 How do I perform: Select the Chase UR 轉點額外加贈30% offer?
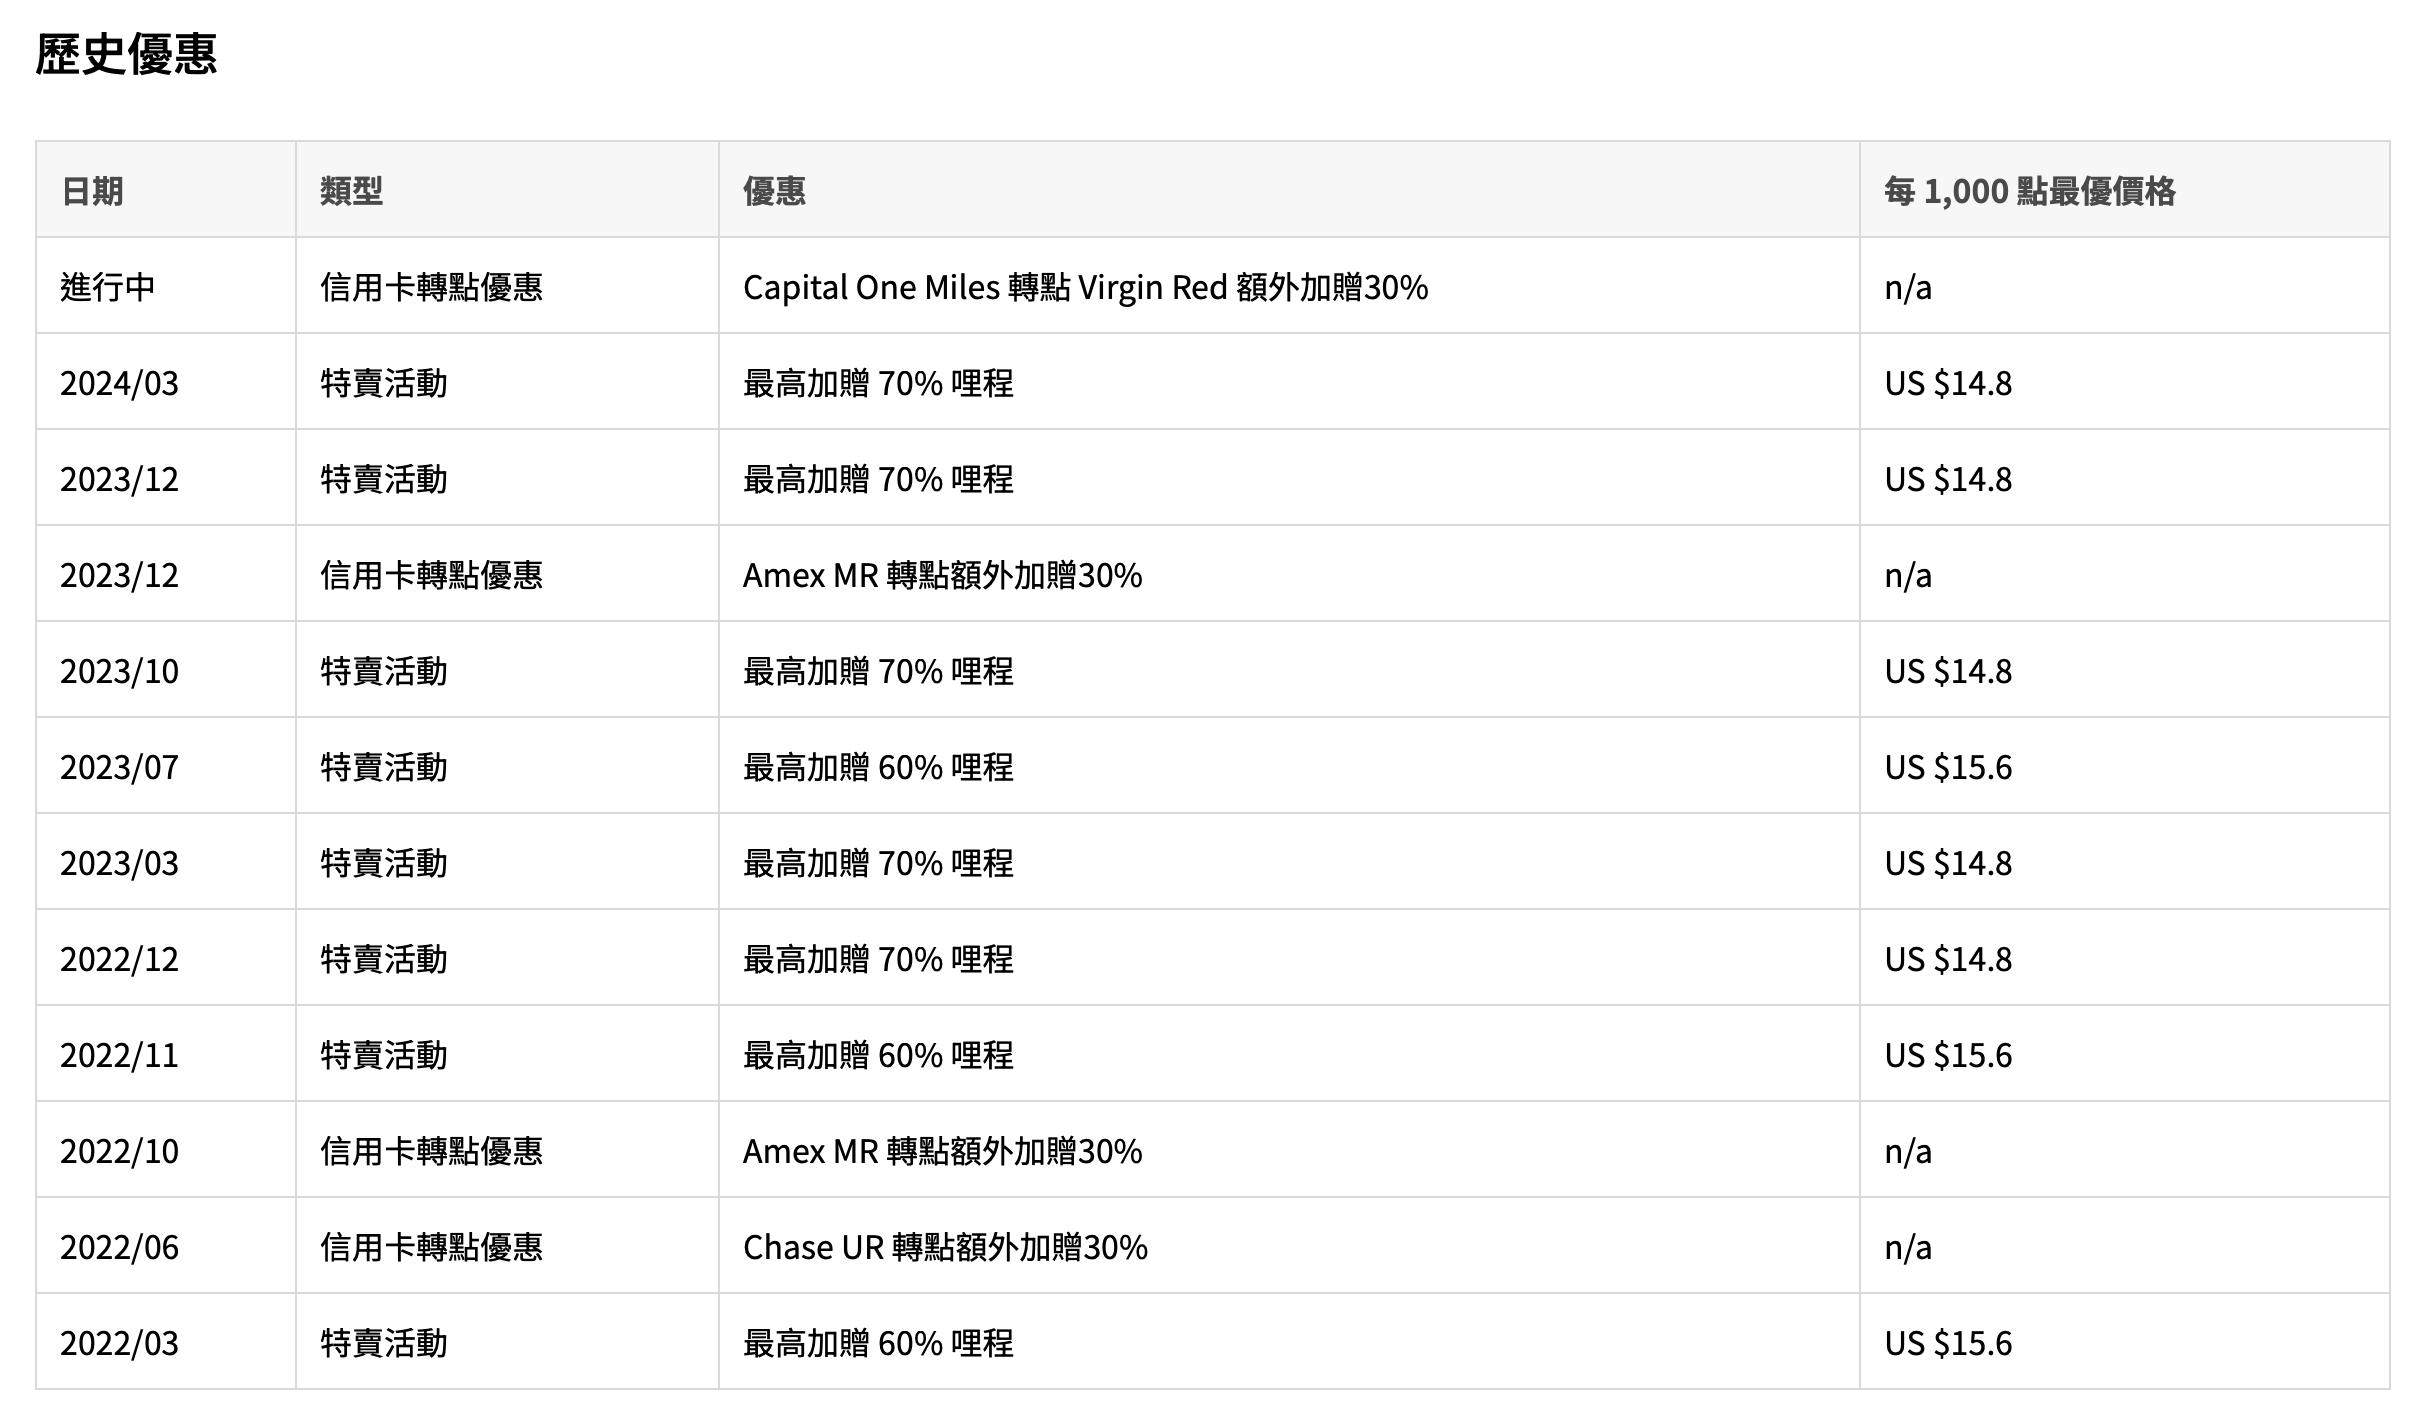click(945, 1247)
